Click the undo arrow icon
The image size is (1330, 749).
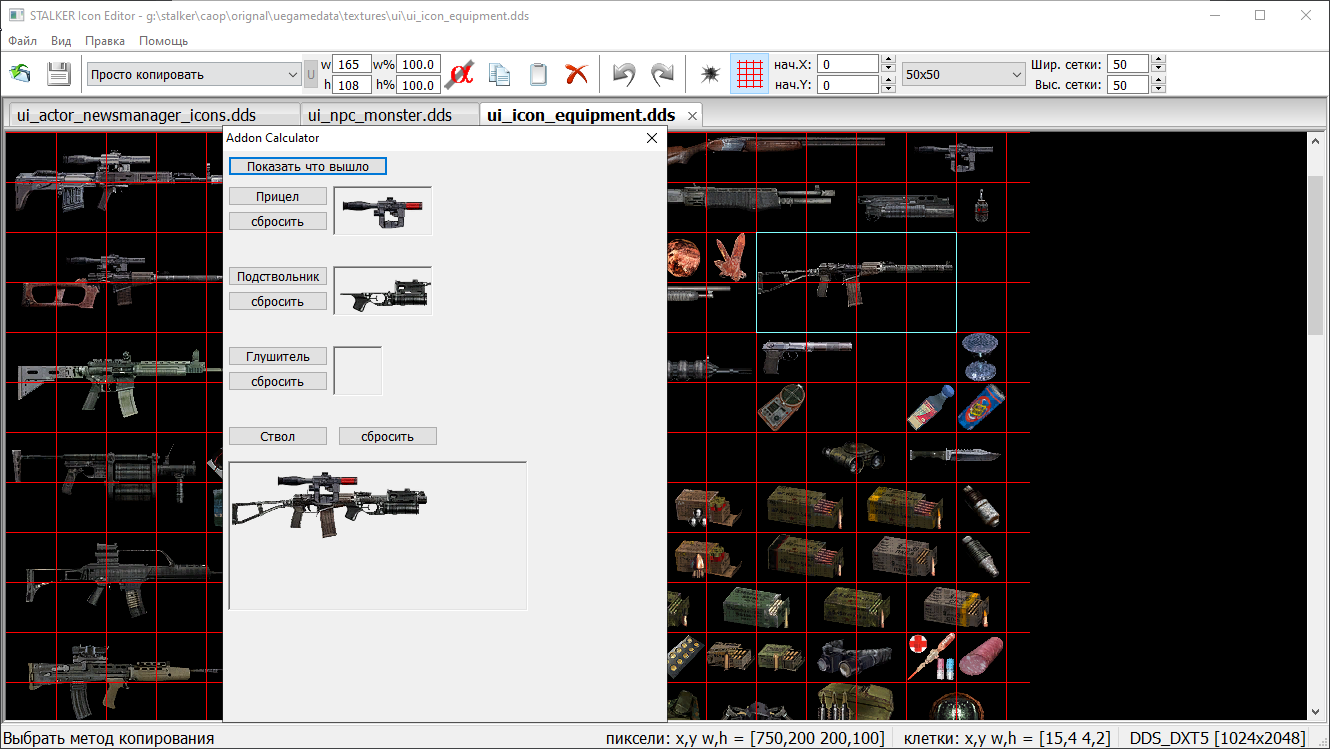(x=624, y=74)
